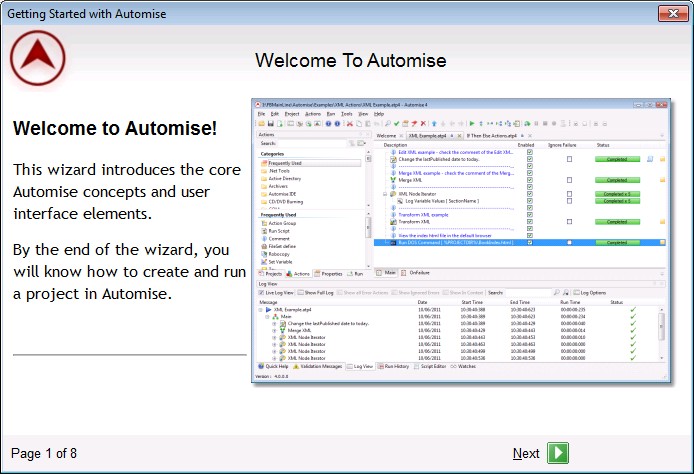
Task: Click the underlined "Next" label
Action: [x=526, y=454]
